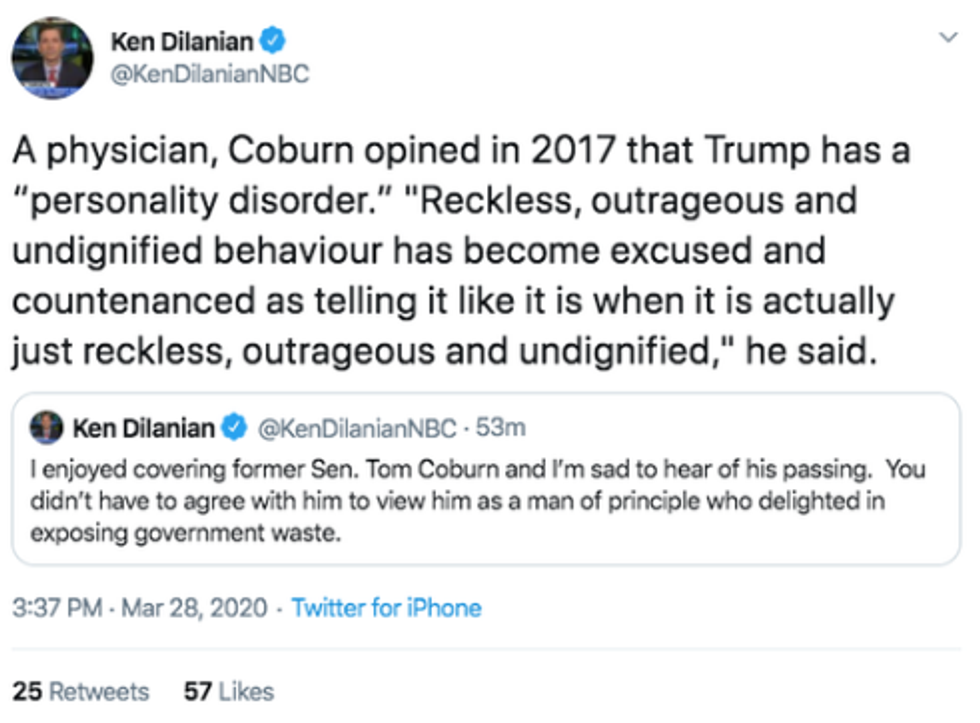Click "exposing government waste" in the quoted tweet
Screen dimensions: 980x723
(186, 532)
